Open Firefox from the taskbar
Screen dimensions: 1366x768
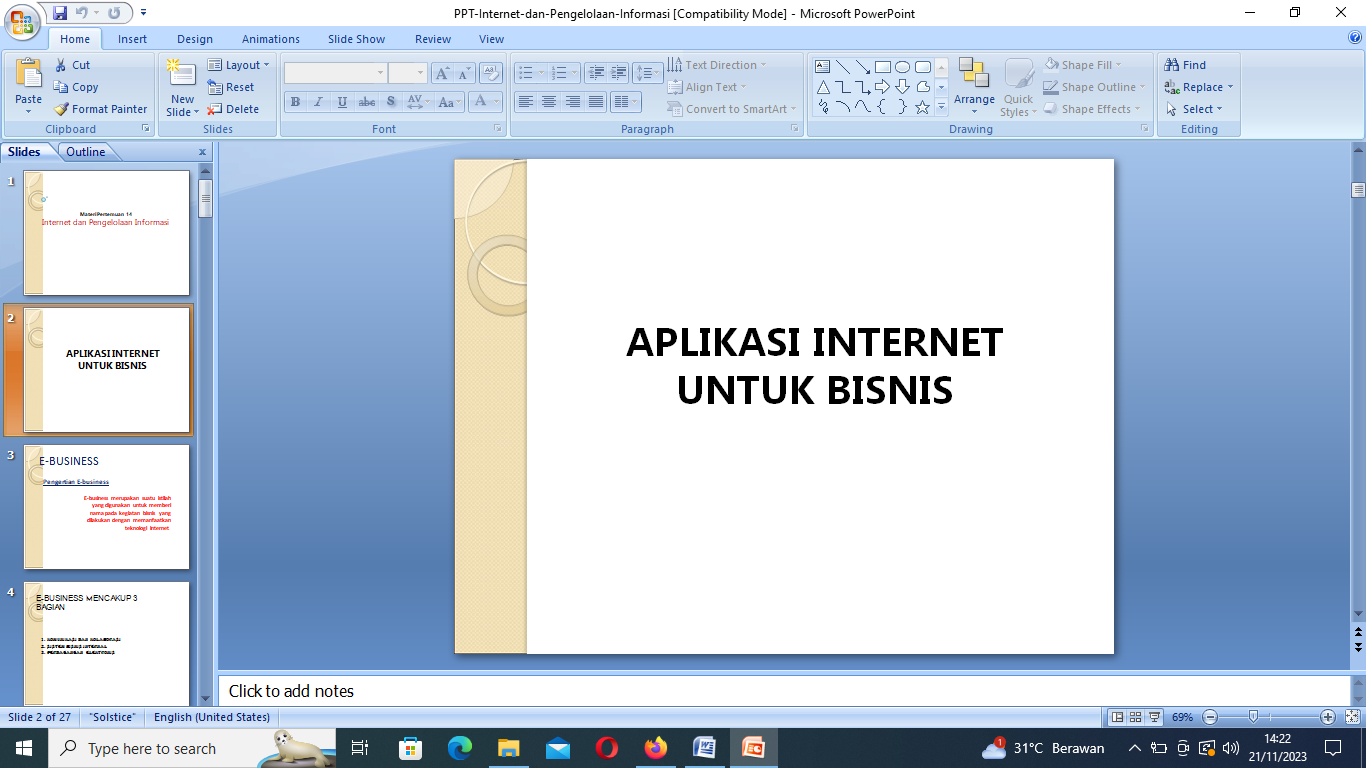coord(655,748)
